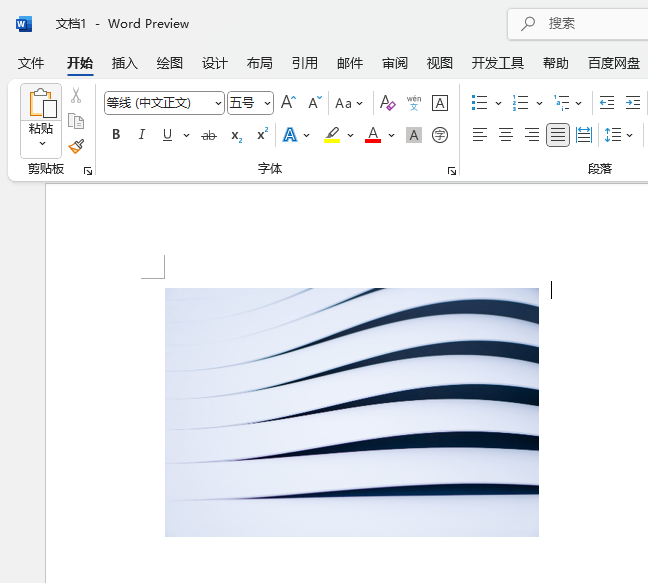Image resolution: width=648 pixels, height=583 pixels.
Task: Switch to the 邮件 tab
Action: pyautogui.click(x=350, y=63)
